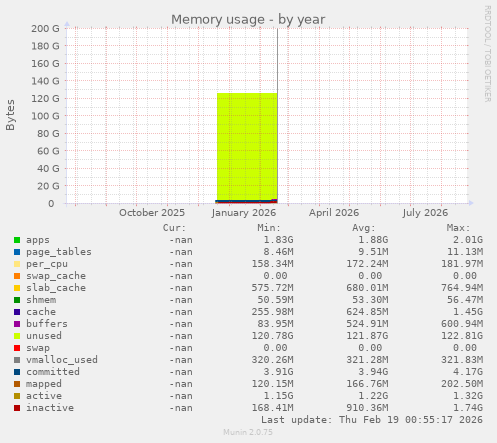Click the 'July 2026' axis label

[425, 213]
